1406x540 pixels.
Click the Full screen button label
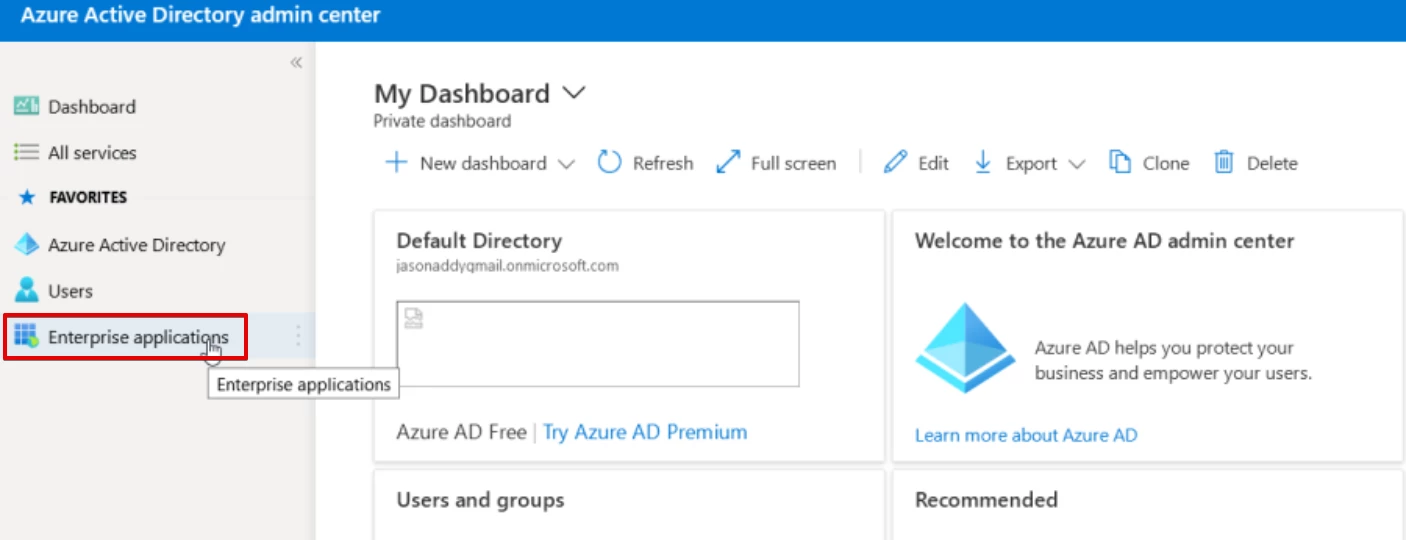click(793, 163)
